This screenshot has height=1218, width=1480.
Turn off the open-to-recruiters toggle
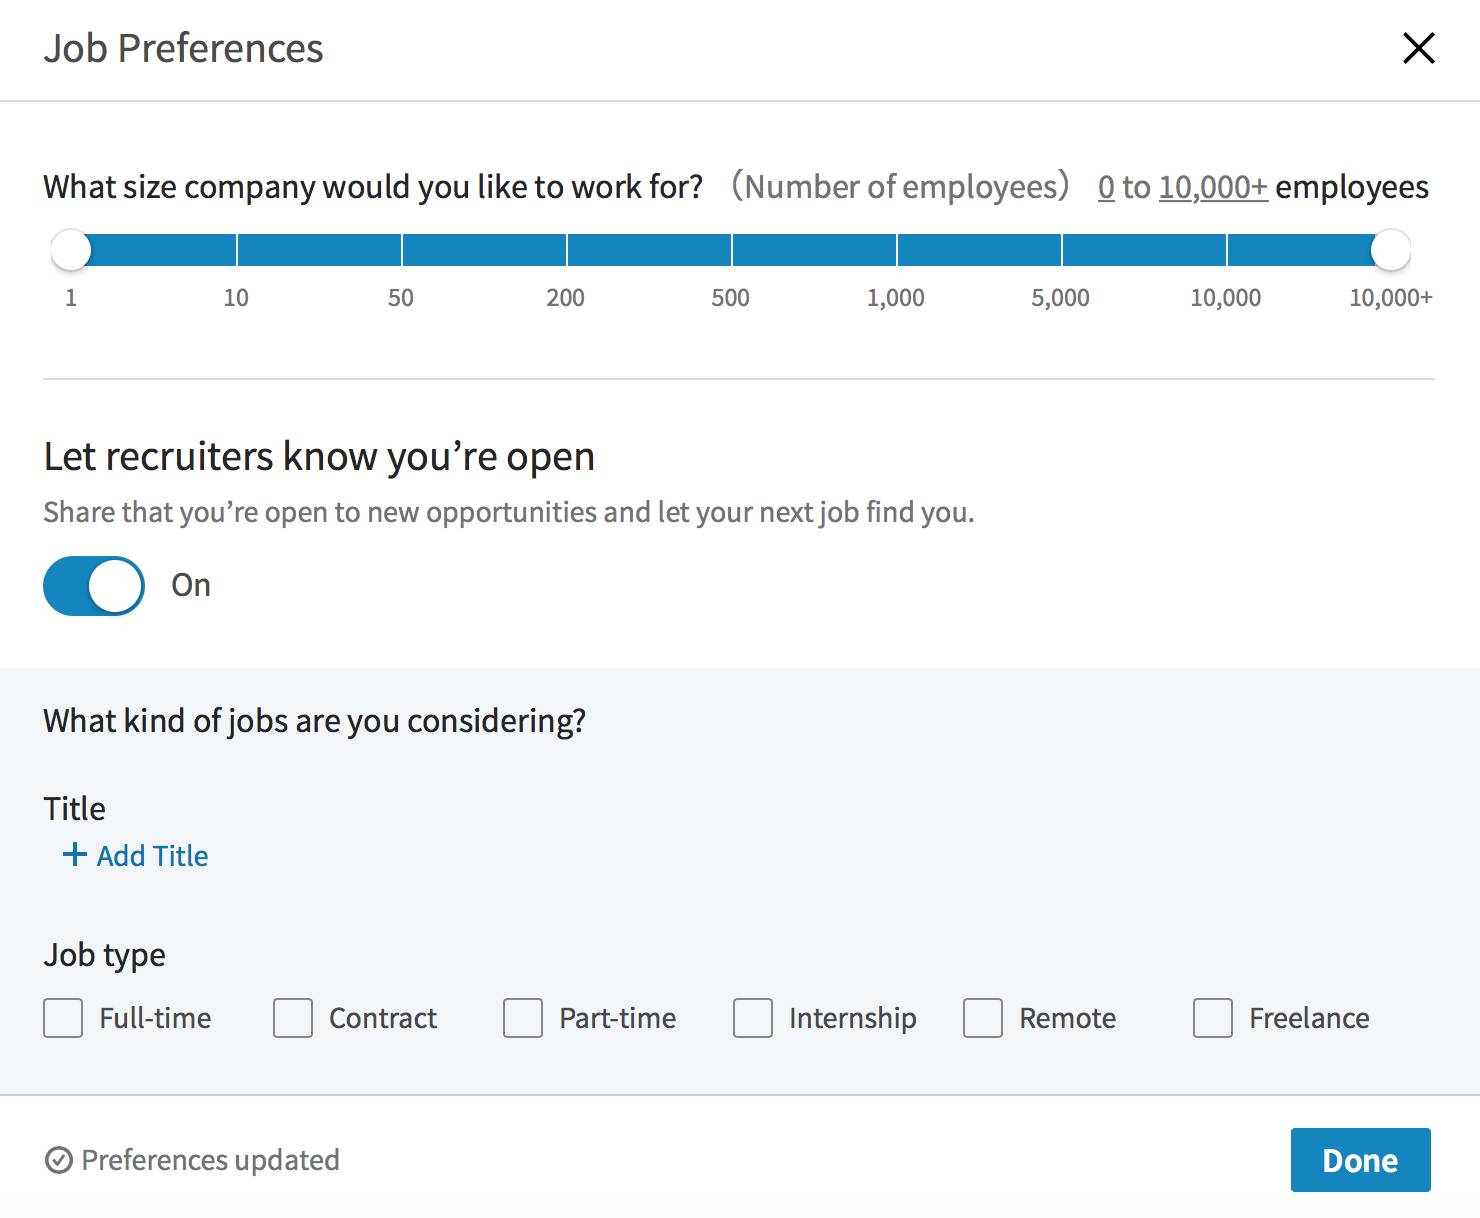click(x=94, y=586)
